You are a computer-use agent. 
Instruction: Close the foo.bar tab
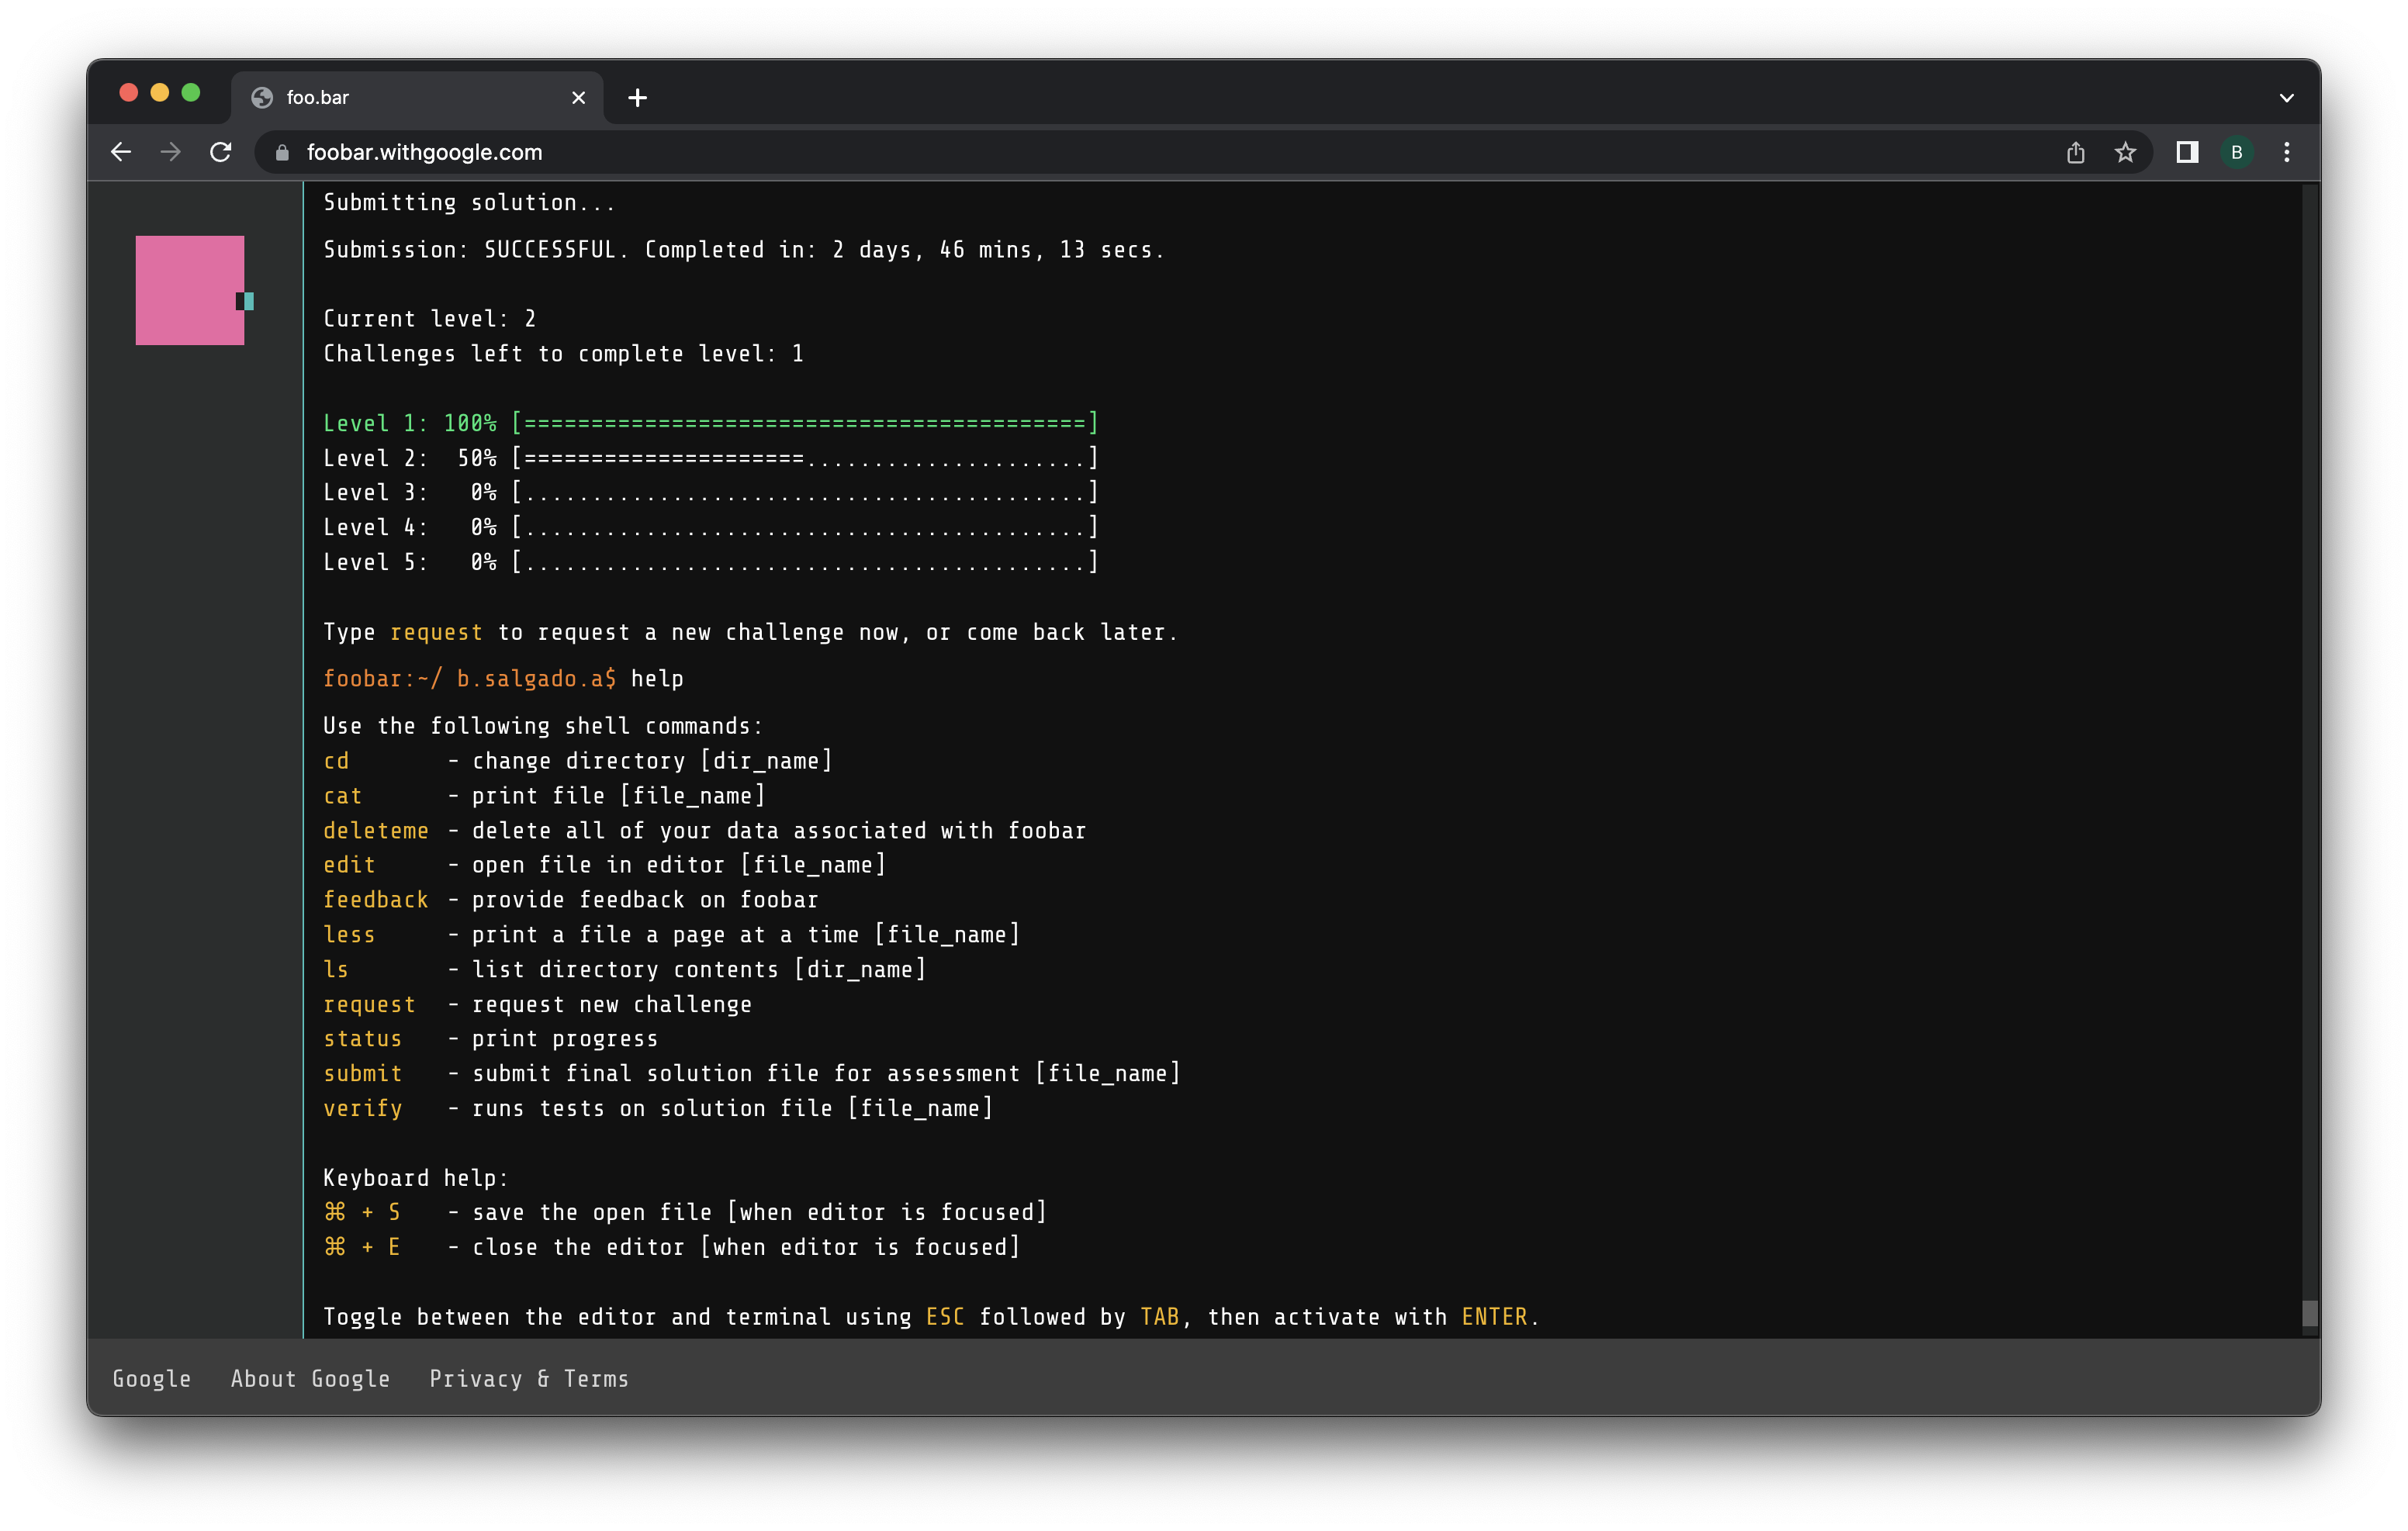point(578,98)
